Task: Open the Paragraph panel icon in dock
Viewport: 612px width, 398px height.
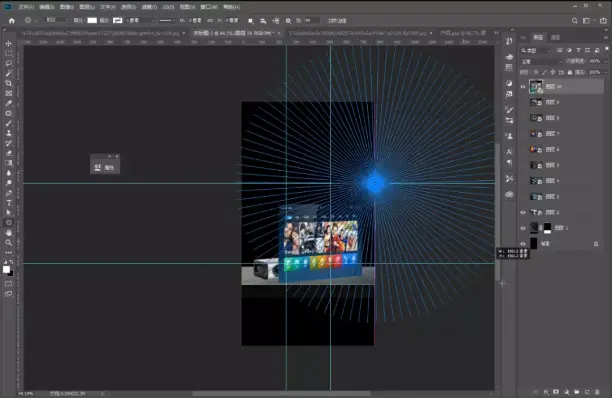Action: 509,163
